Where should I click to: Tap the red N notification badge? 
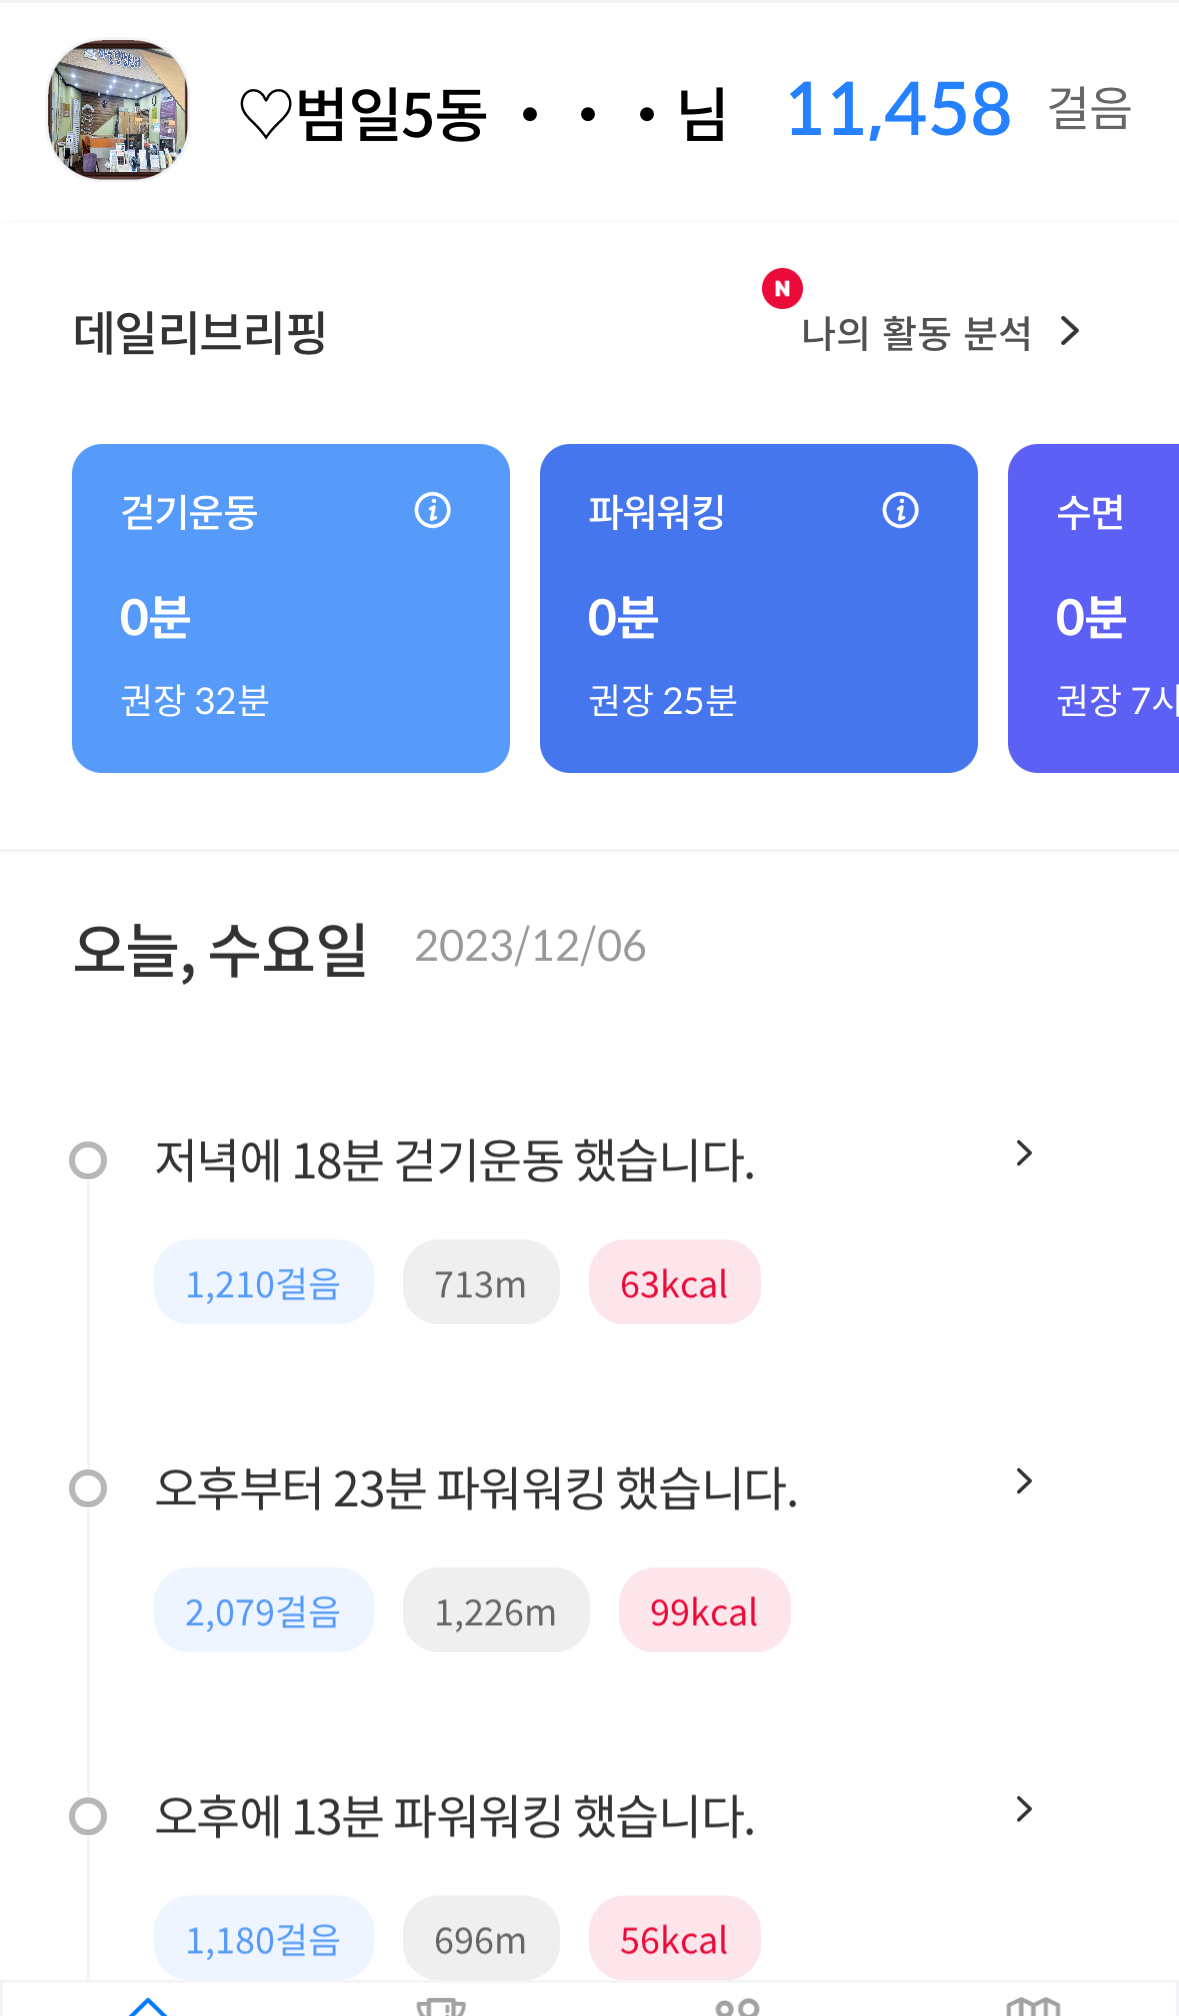(782, 289)
